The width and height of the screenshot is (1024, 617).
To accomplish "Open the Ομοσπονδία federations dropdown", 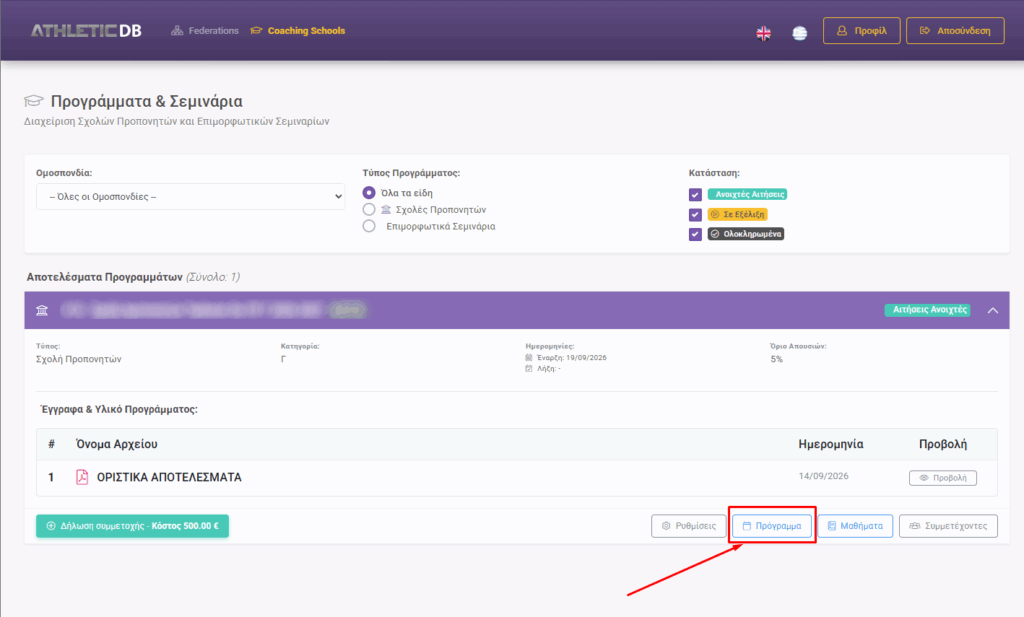I will [x=191, y=197].
